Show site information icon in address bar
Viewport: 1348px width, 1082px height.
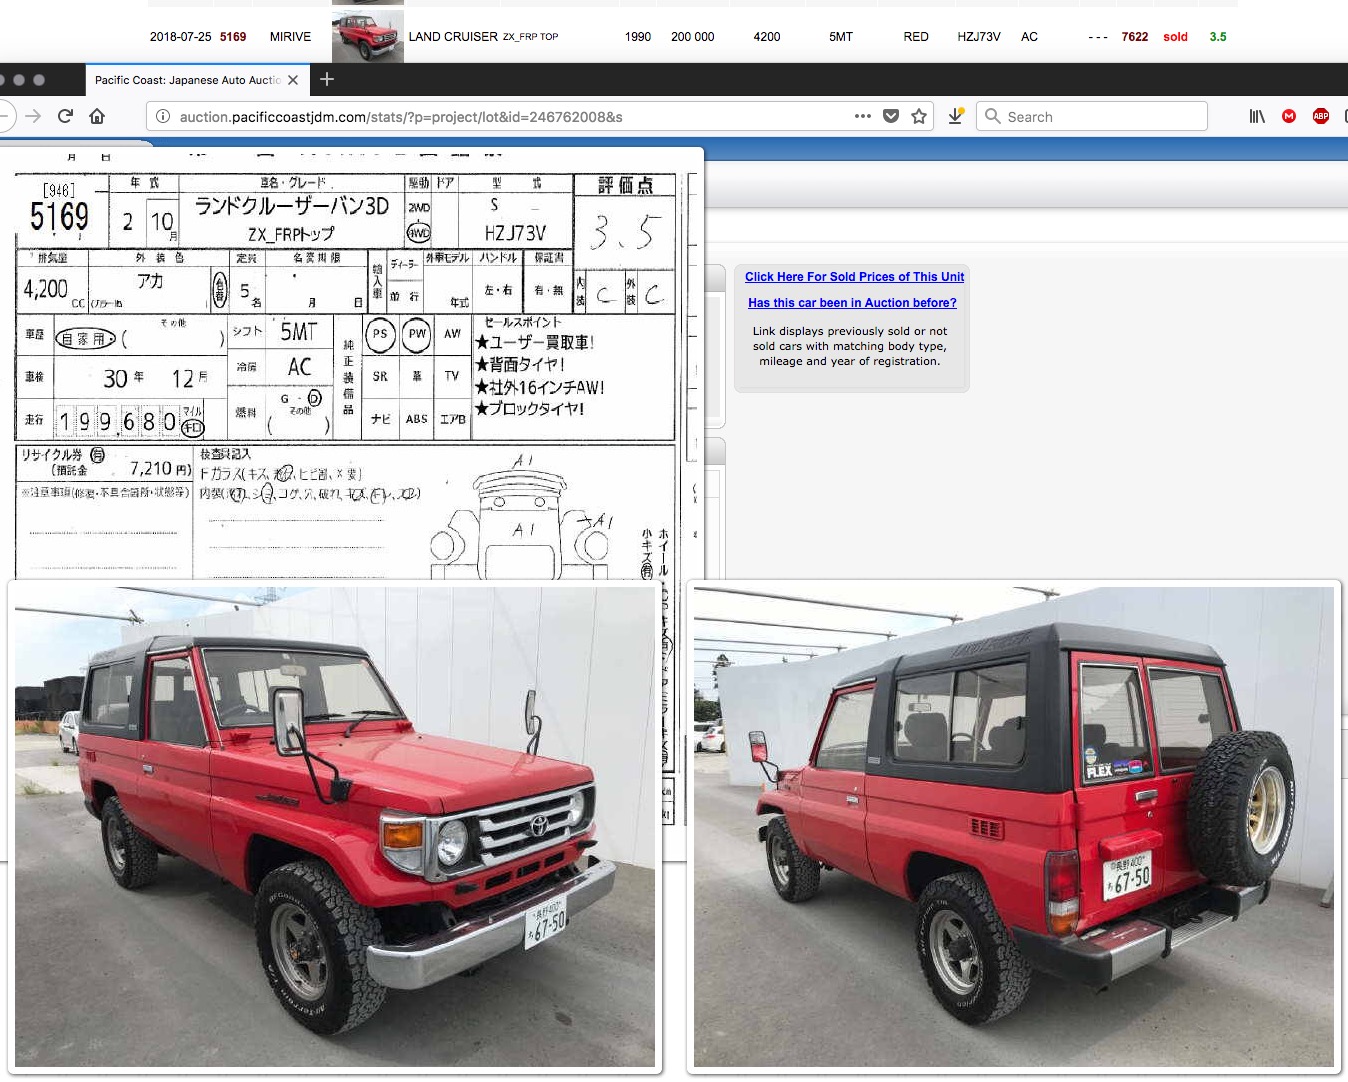pos(163,117)
